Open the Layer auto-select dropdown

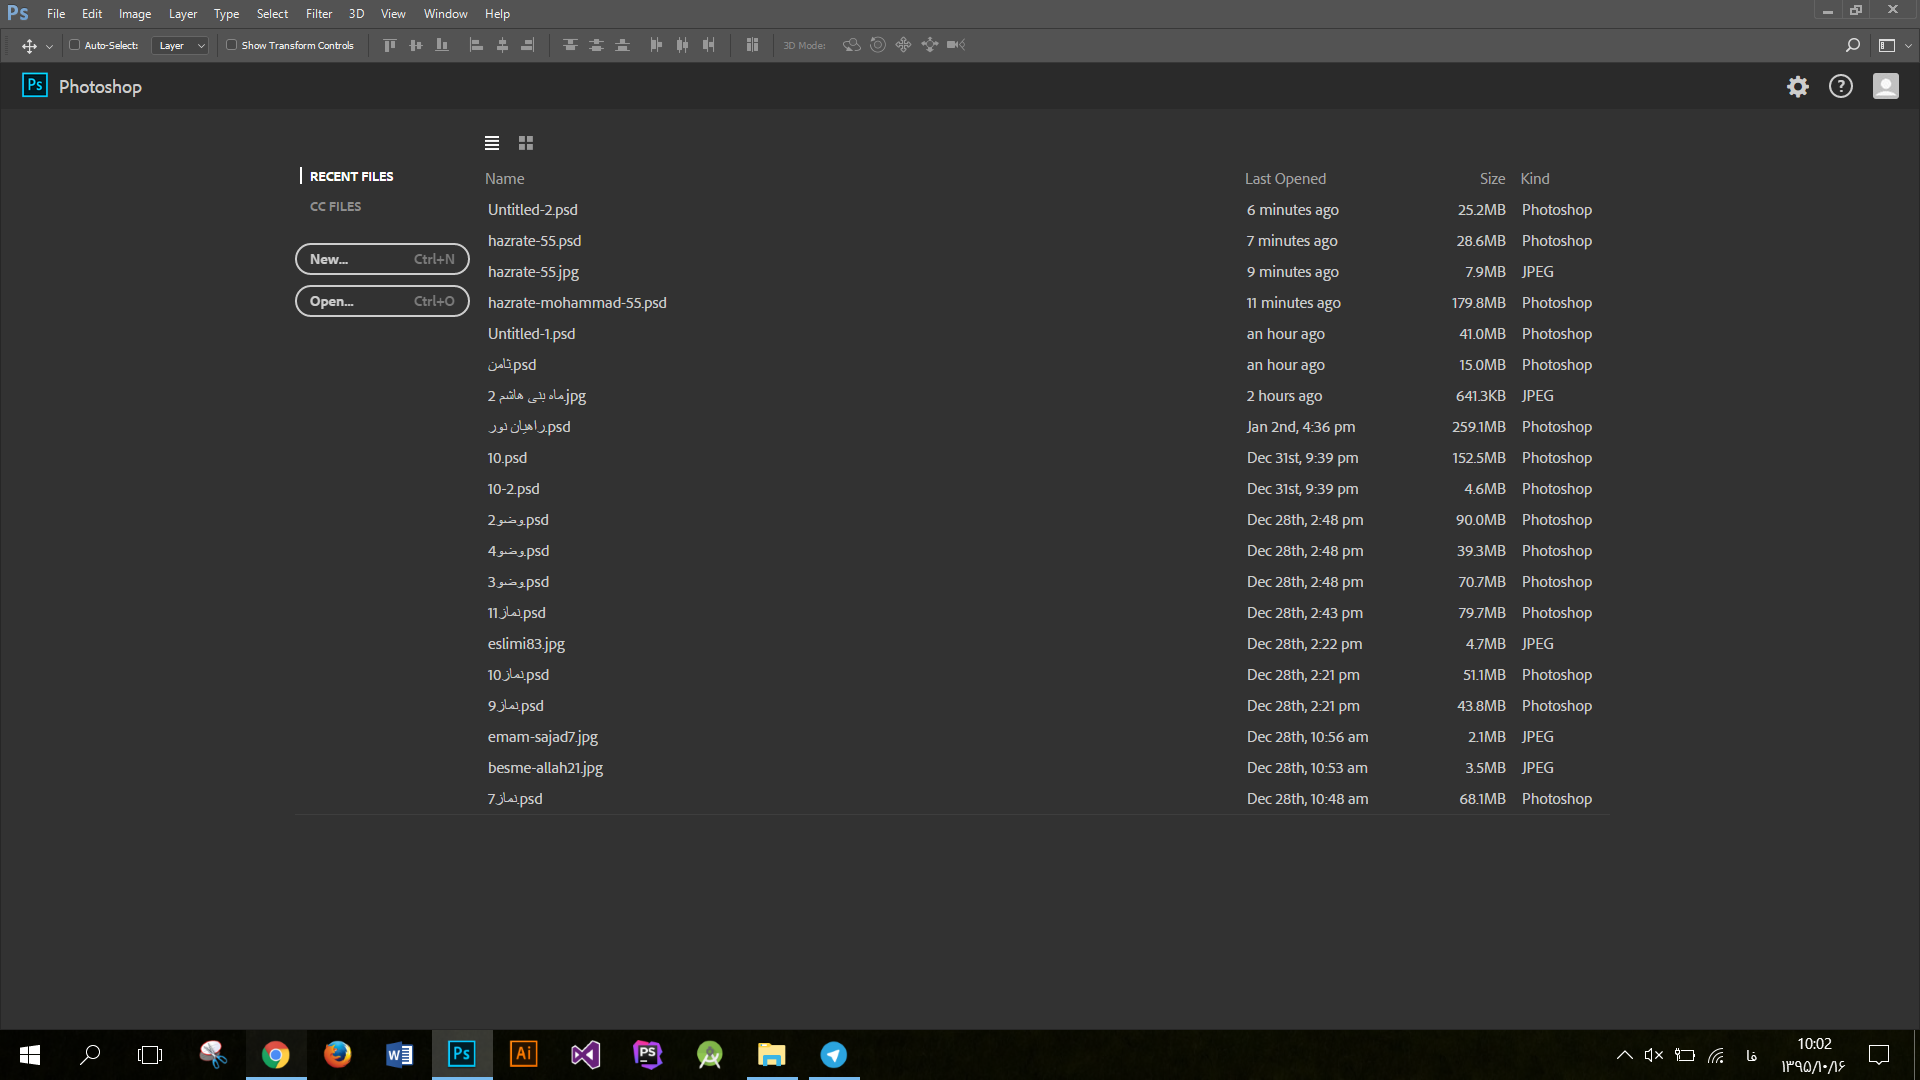(181, 45)
